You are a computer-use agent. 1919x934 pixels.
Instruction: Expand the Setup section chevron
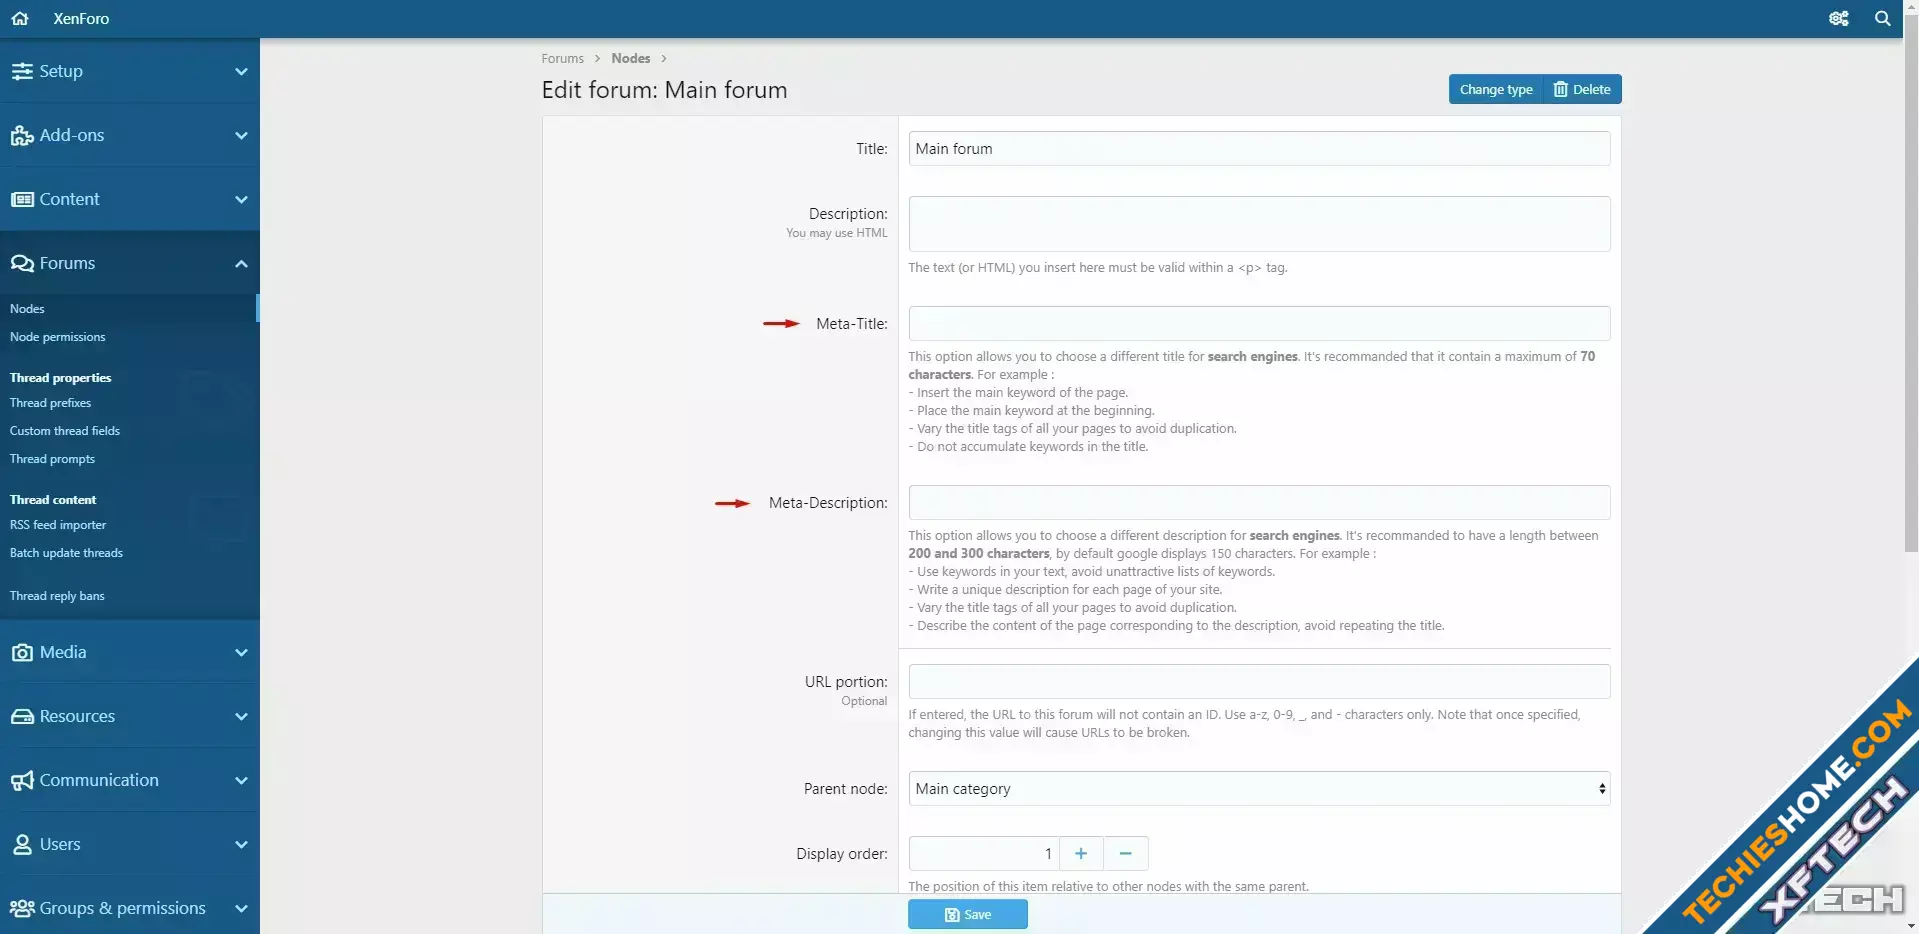pyautogui.click(x=241, y=71)
